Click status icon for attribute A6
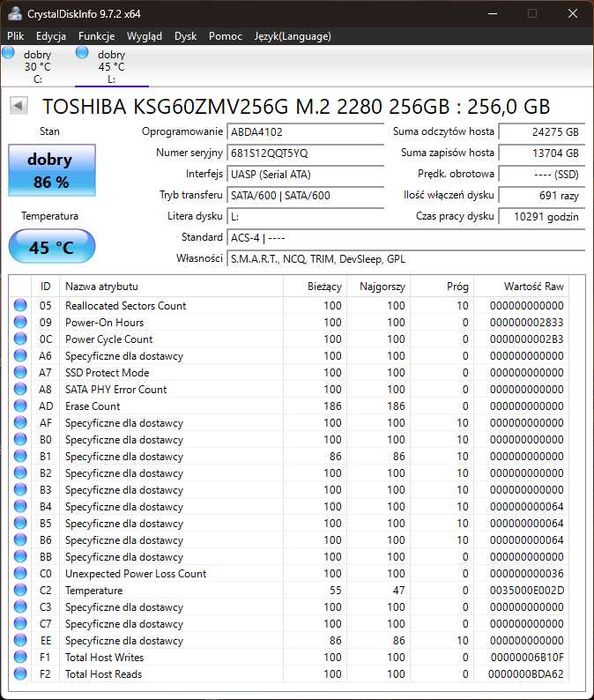 [20, 355]
